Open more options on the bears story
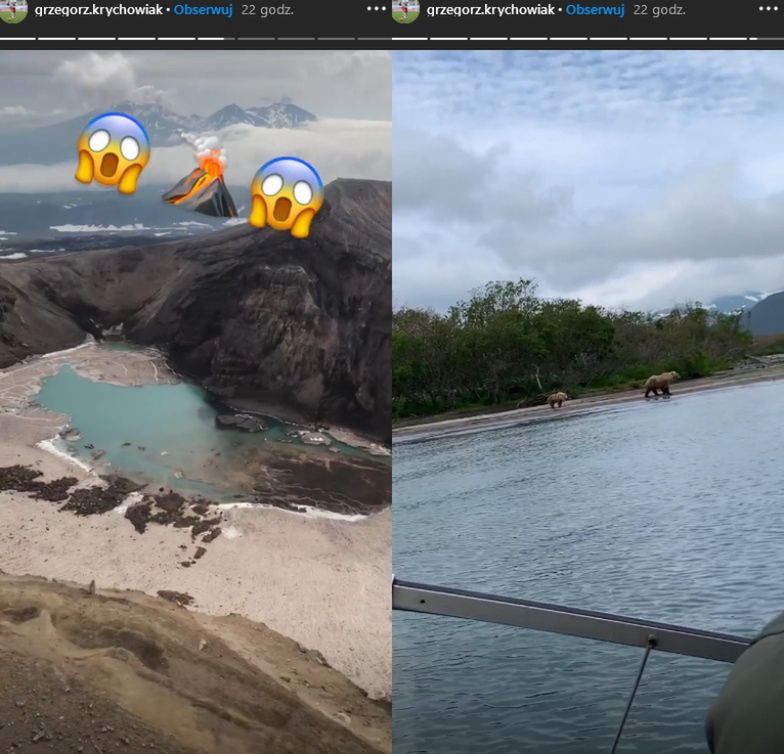The height and width of the screenshot is (754, 784). [x=768, y=9]
